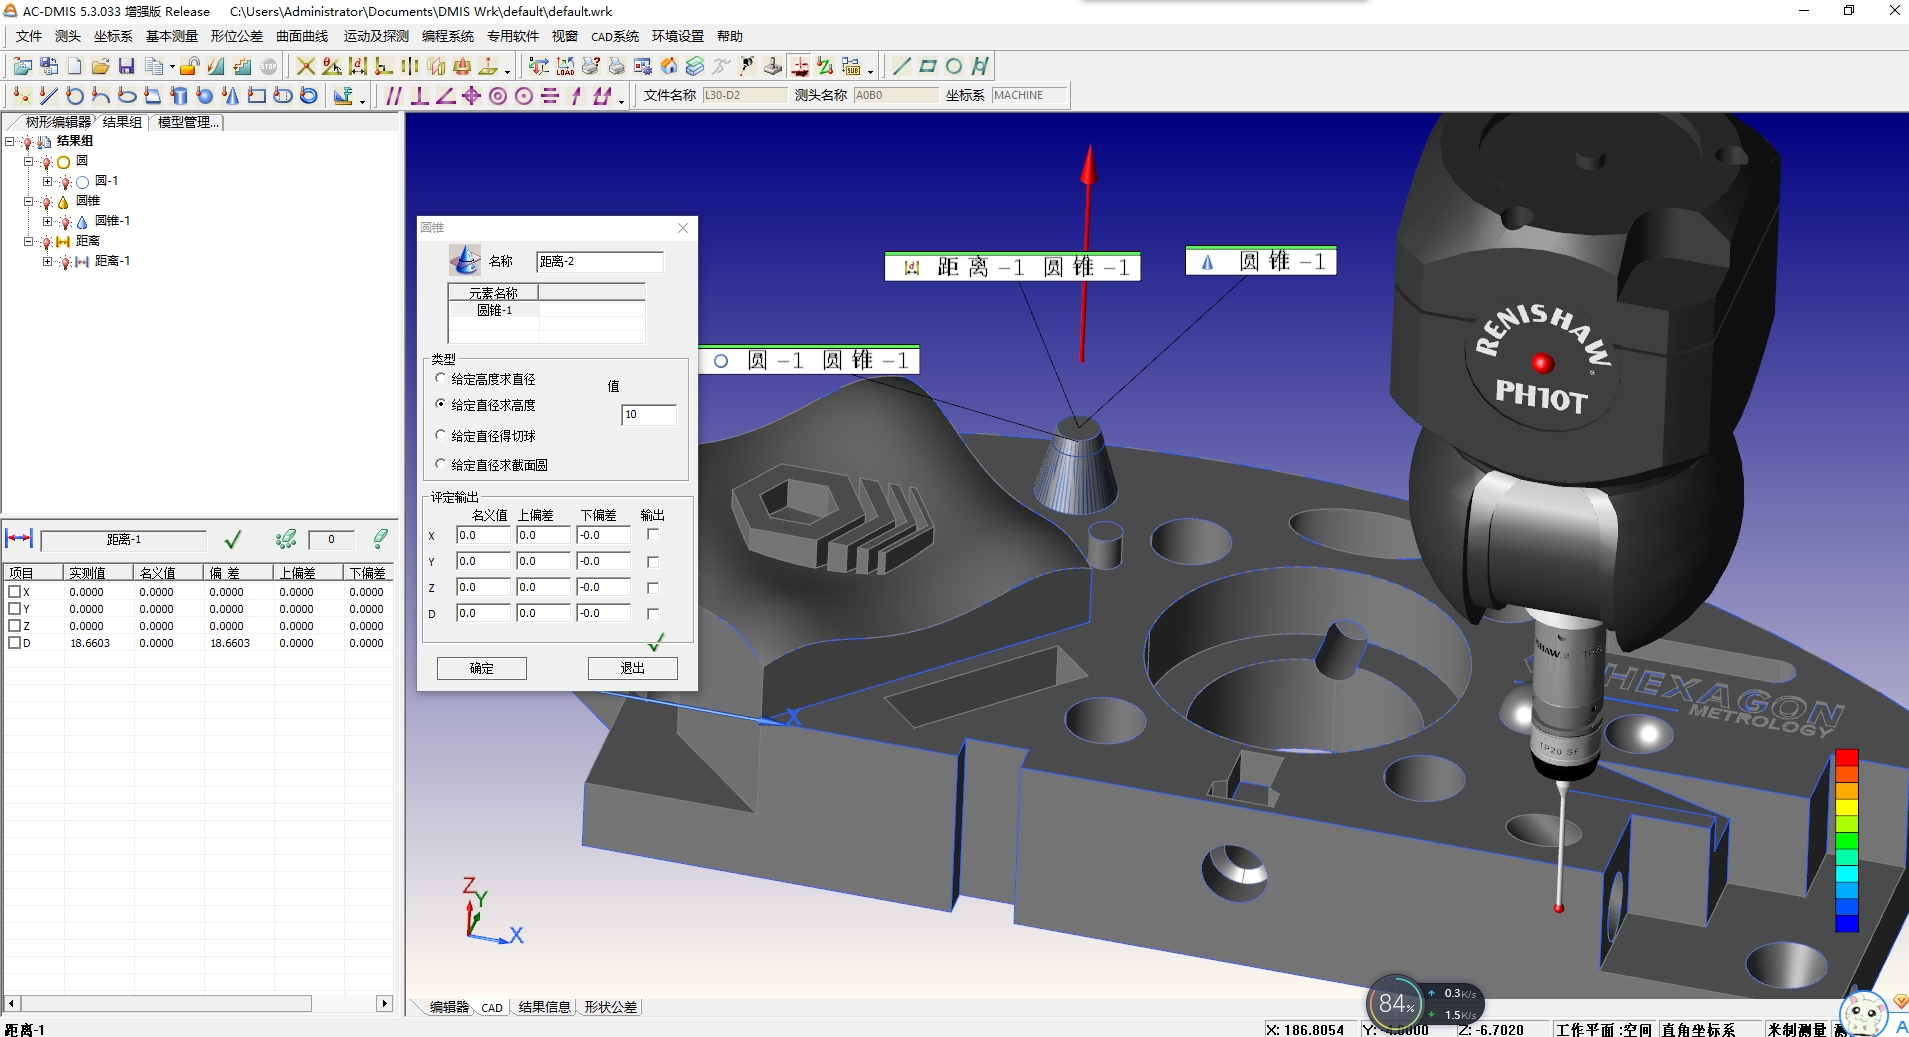The width and height of the screenshot is (1909, 1037).
Task: Select radio 给定直径求截面圆
Action: (x=440, y=464)
